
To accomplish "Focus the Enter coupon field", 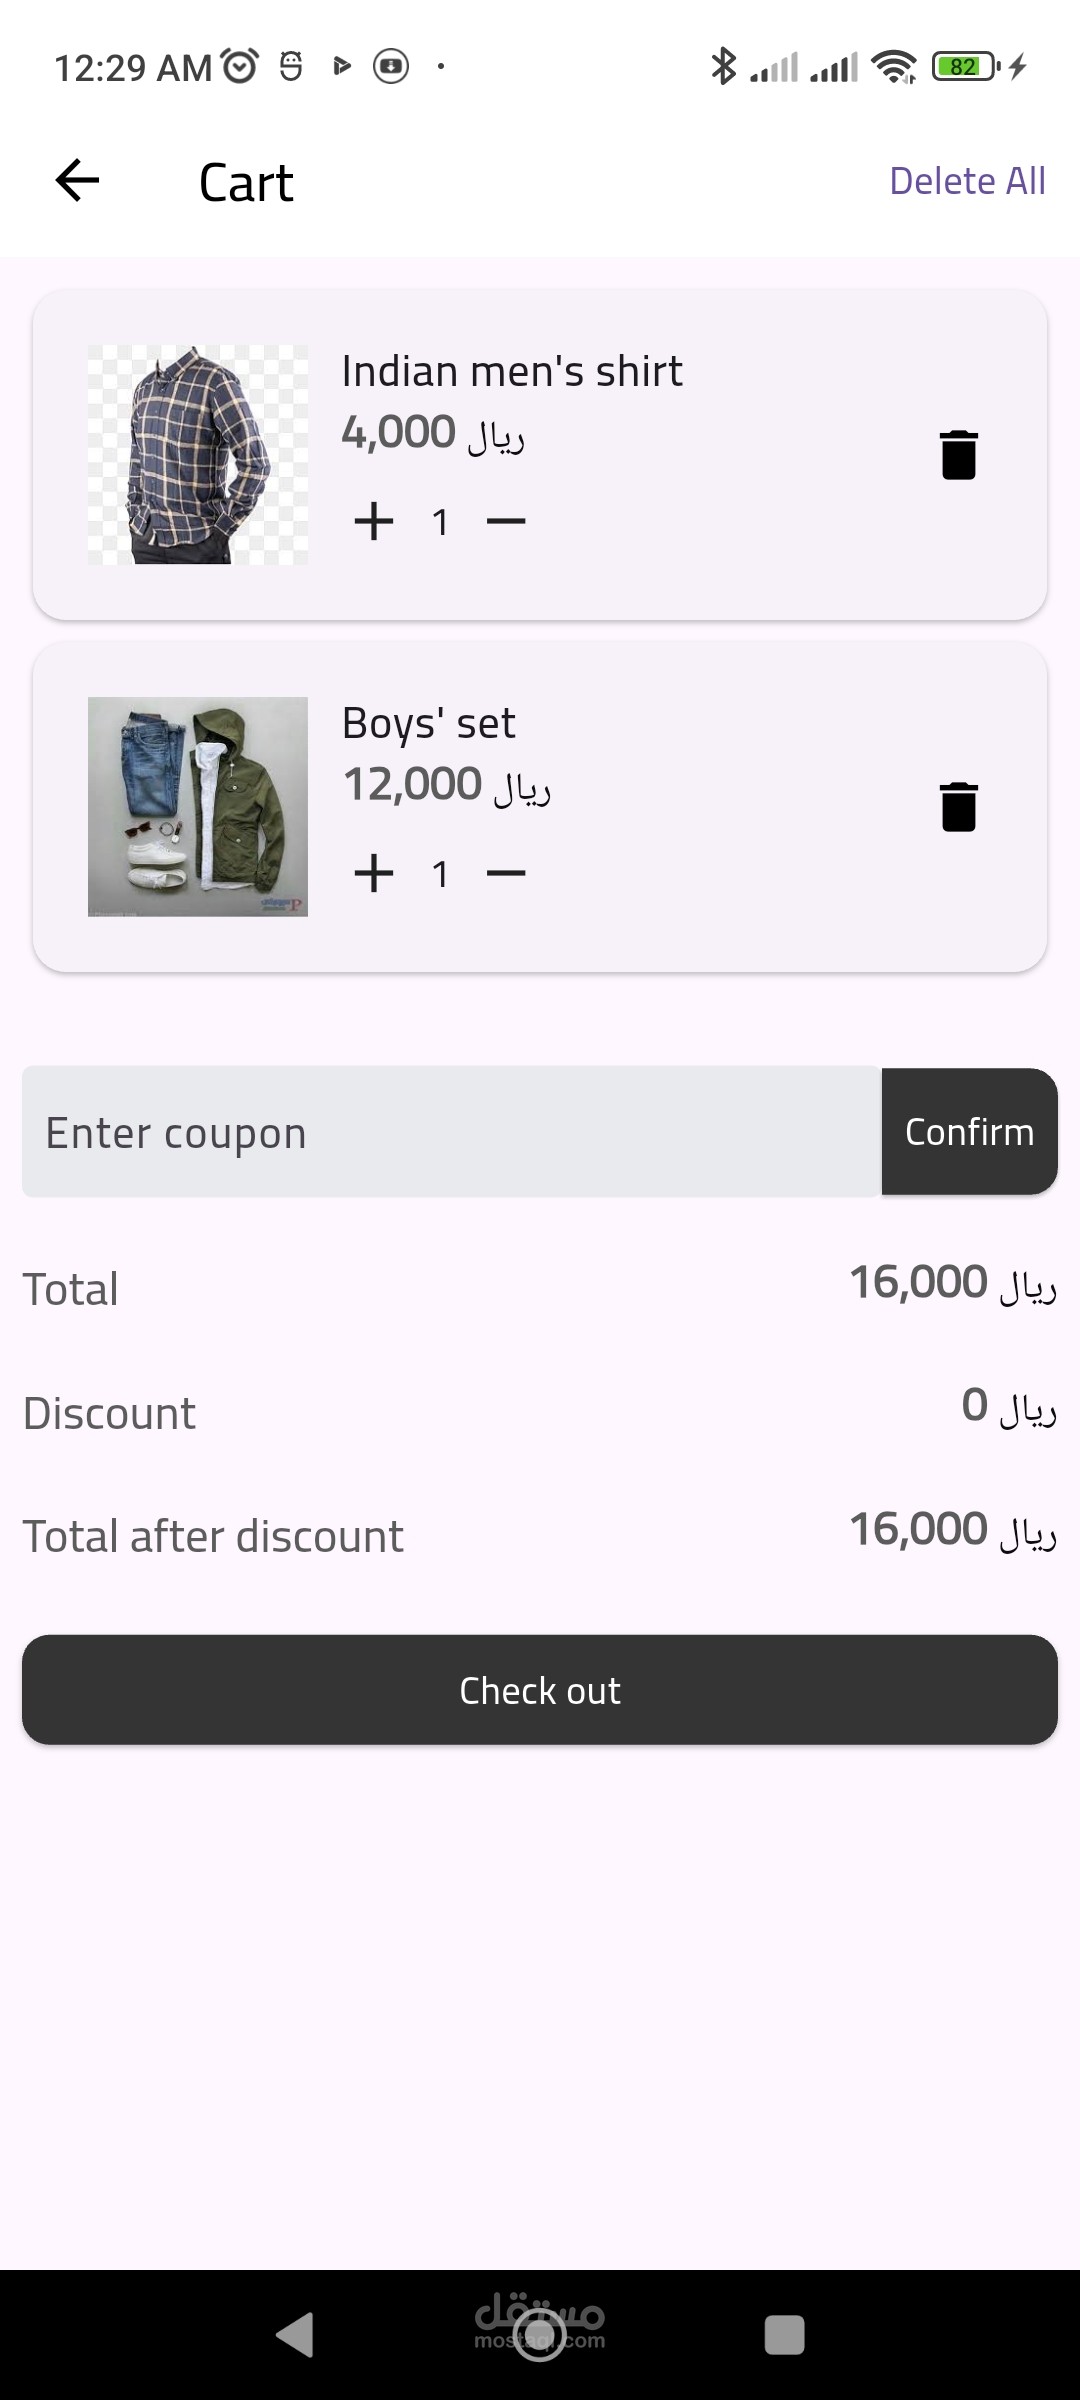I will (451, 1132).
